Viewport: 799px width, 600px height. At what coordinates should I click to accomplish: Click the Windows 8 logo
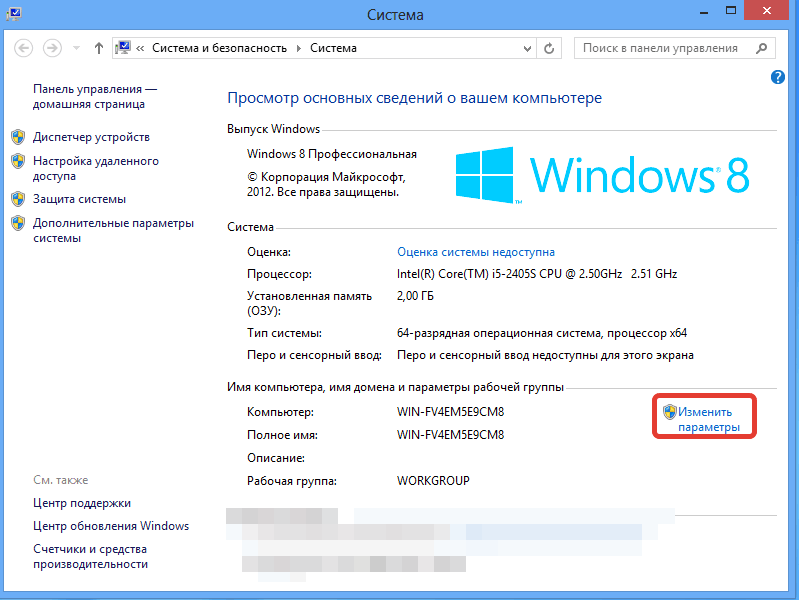[602, 175]
